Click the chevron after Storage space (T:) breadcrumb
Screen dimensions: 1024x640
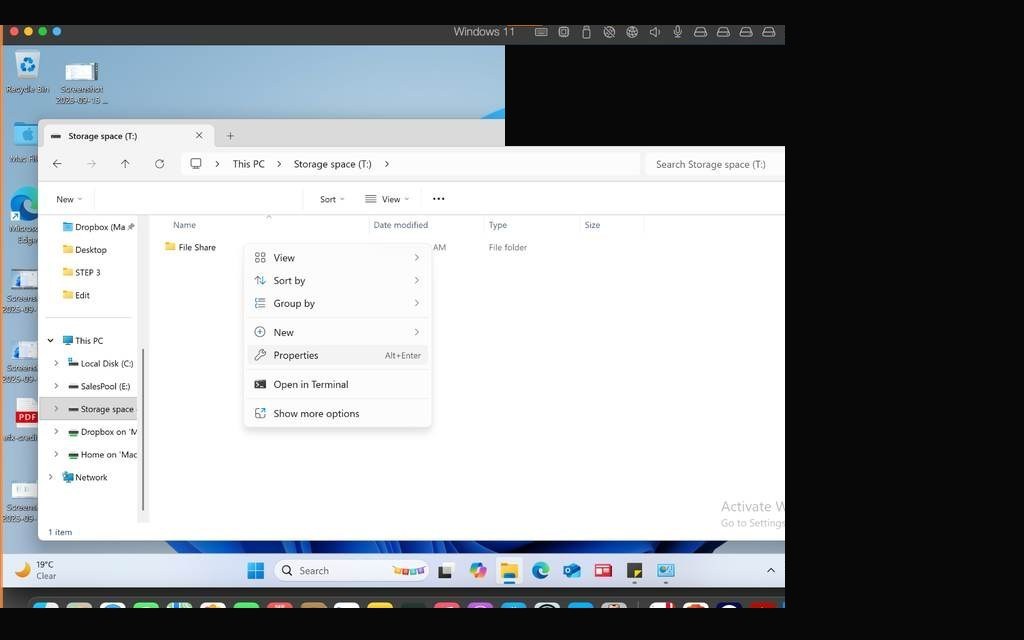pos(387,164)
